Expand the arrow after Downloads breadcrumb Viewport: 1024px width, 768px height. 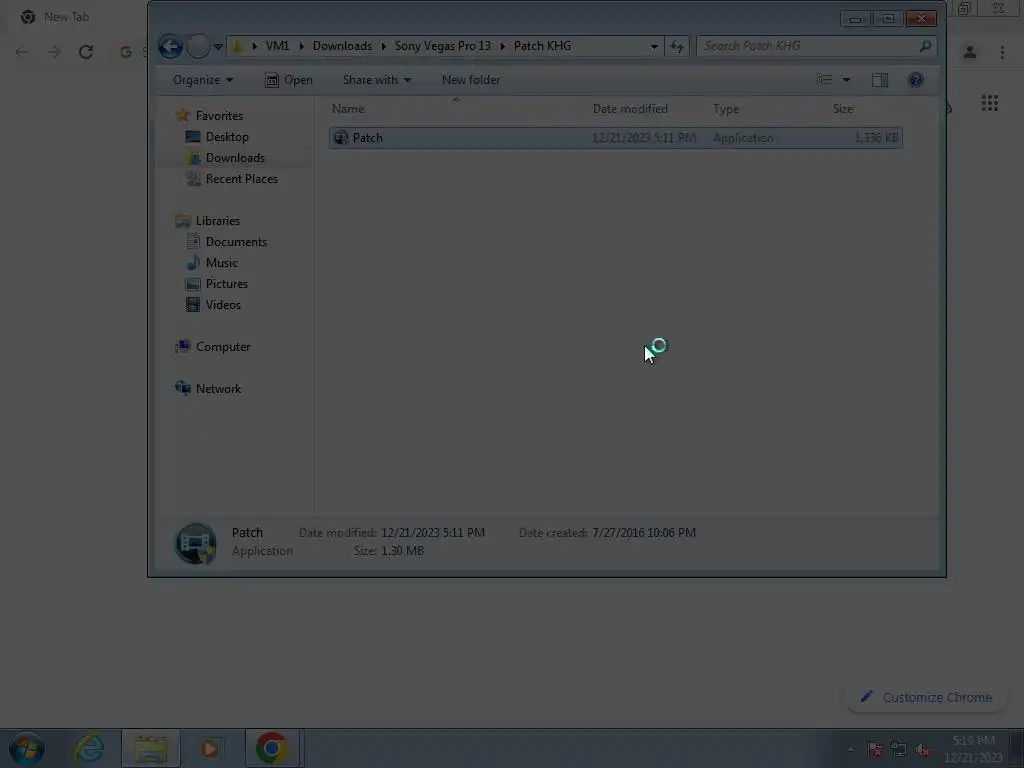[x=383, y=46]
